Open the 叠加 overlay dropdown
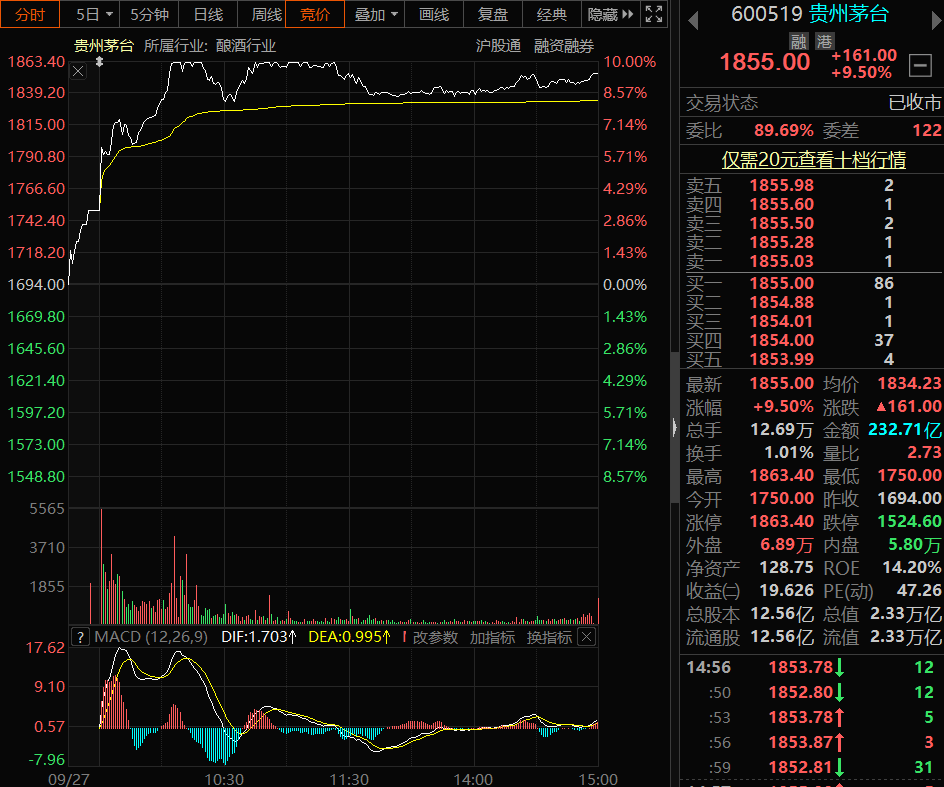This screenshot has width=944, height=787. pos(376,14)
